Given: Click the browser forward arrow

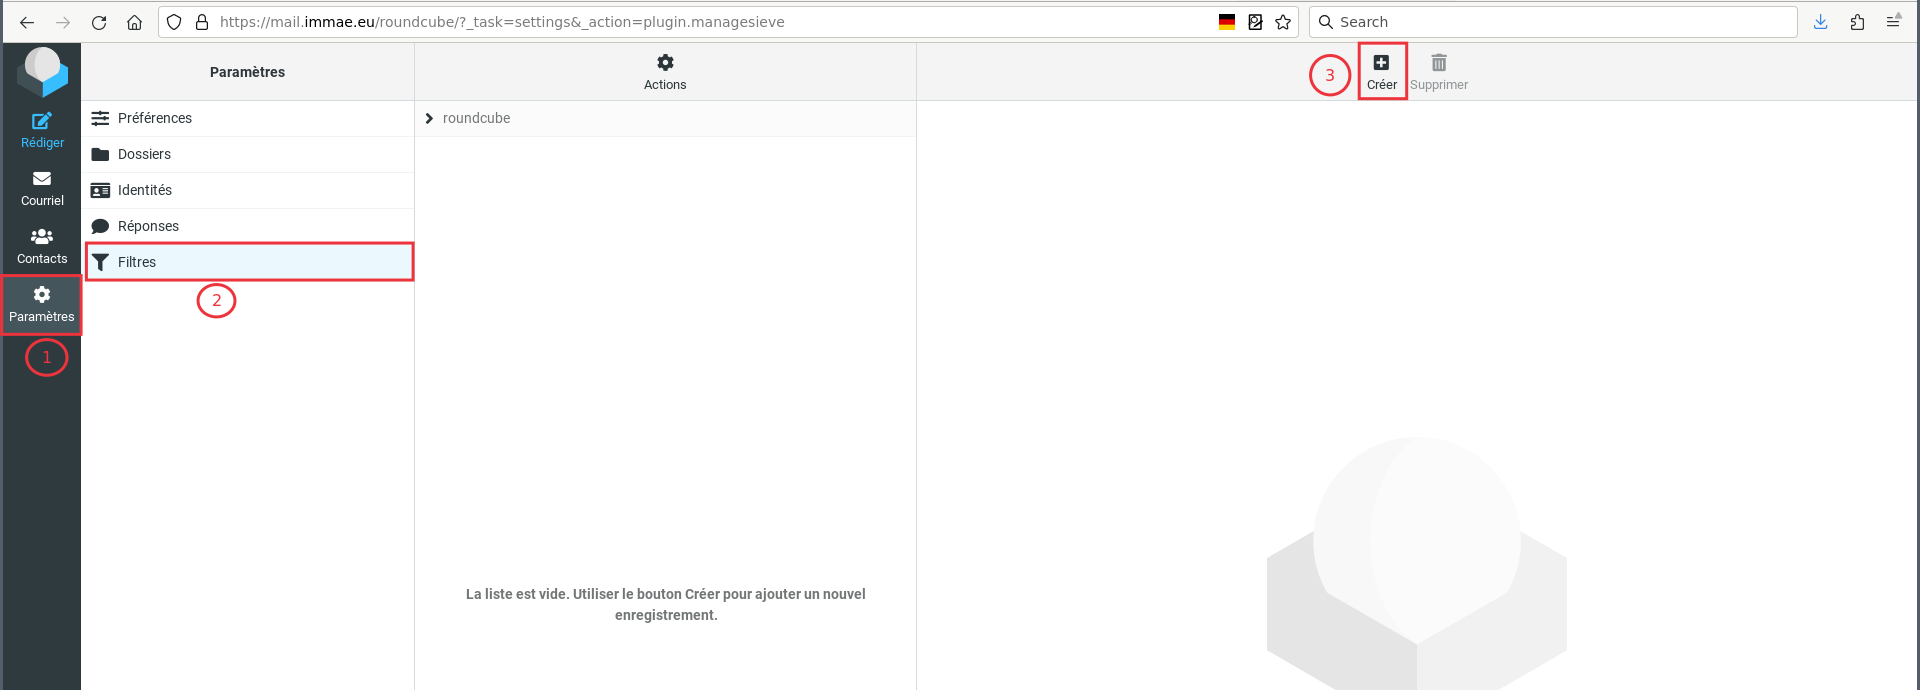Looking at the screenshot, I should (63, 22).
